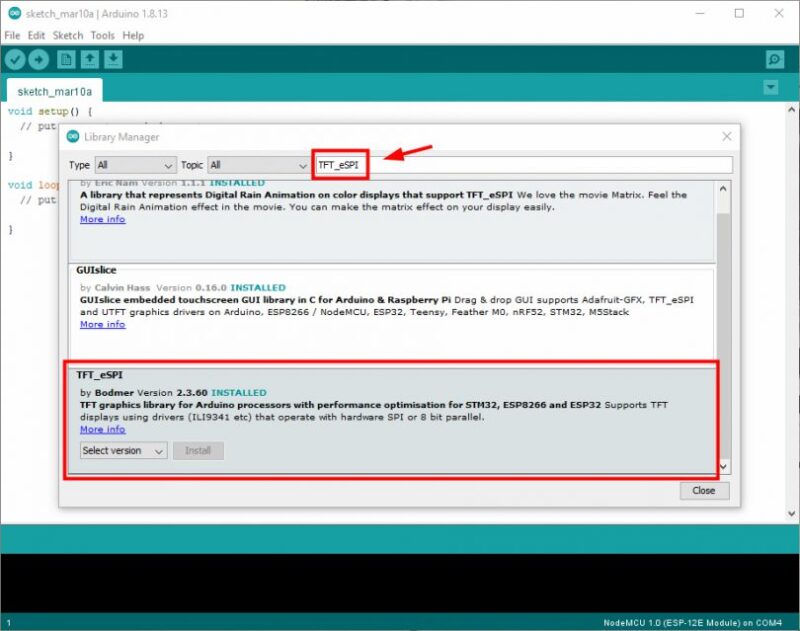Close the Library Manager dialog with X
Image resolution: width=800 pixels, height=631 pixels.
click(x=726, y=136)
